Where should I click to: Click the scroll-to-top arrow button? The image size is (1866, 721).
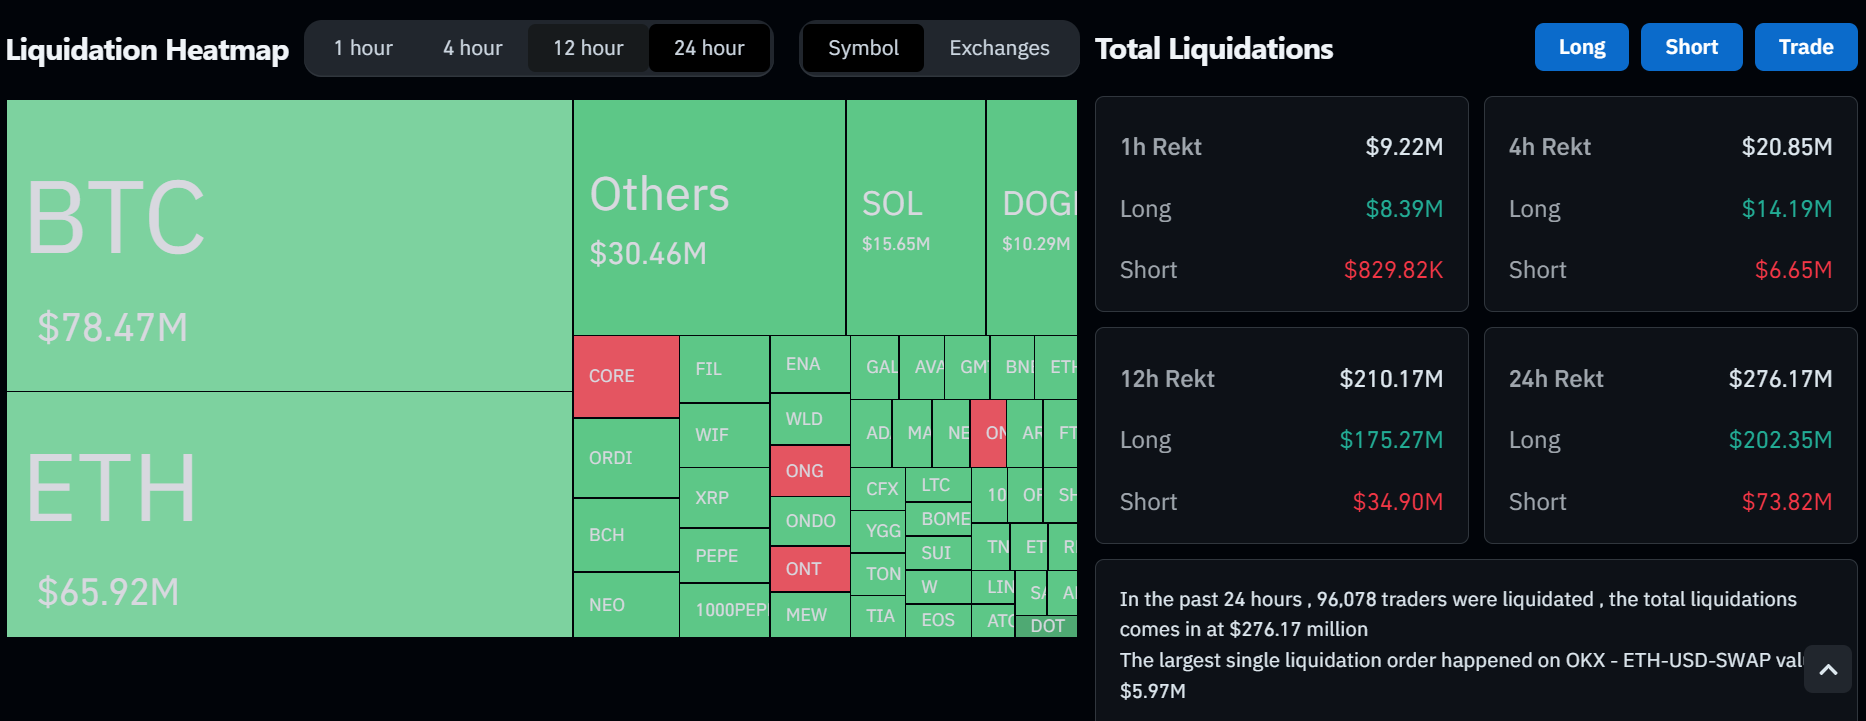click(x=1828, y=670)
